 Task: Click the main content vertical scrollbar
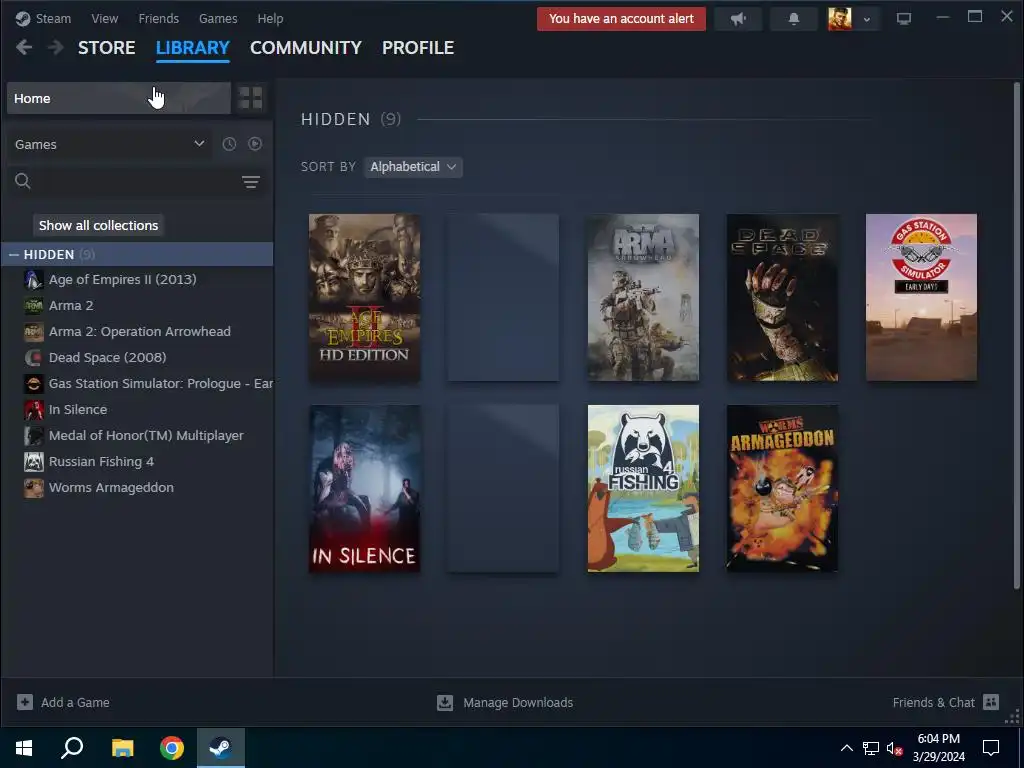click(x=1016, y=335)
